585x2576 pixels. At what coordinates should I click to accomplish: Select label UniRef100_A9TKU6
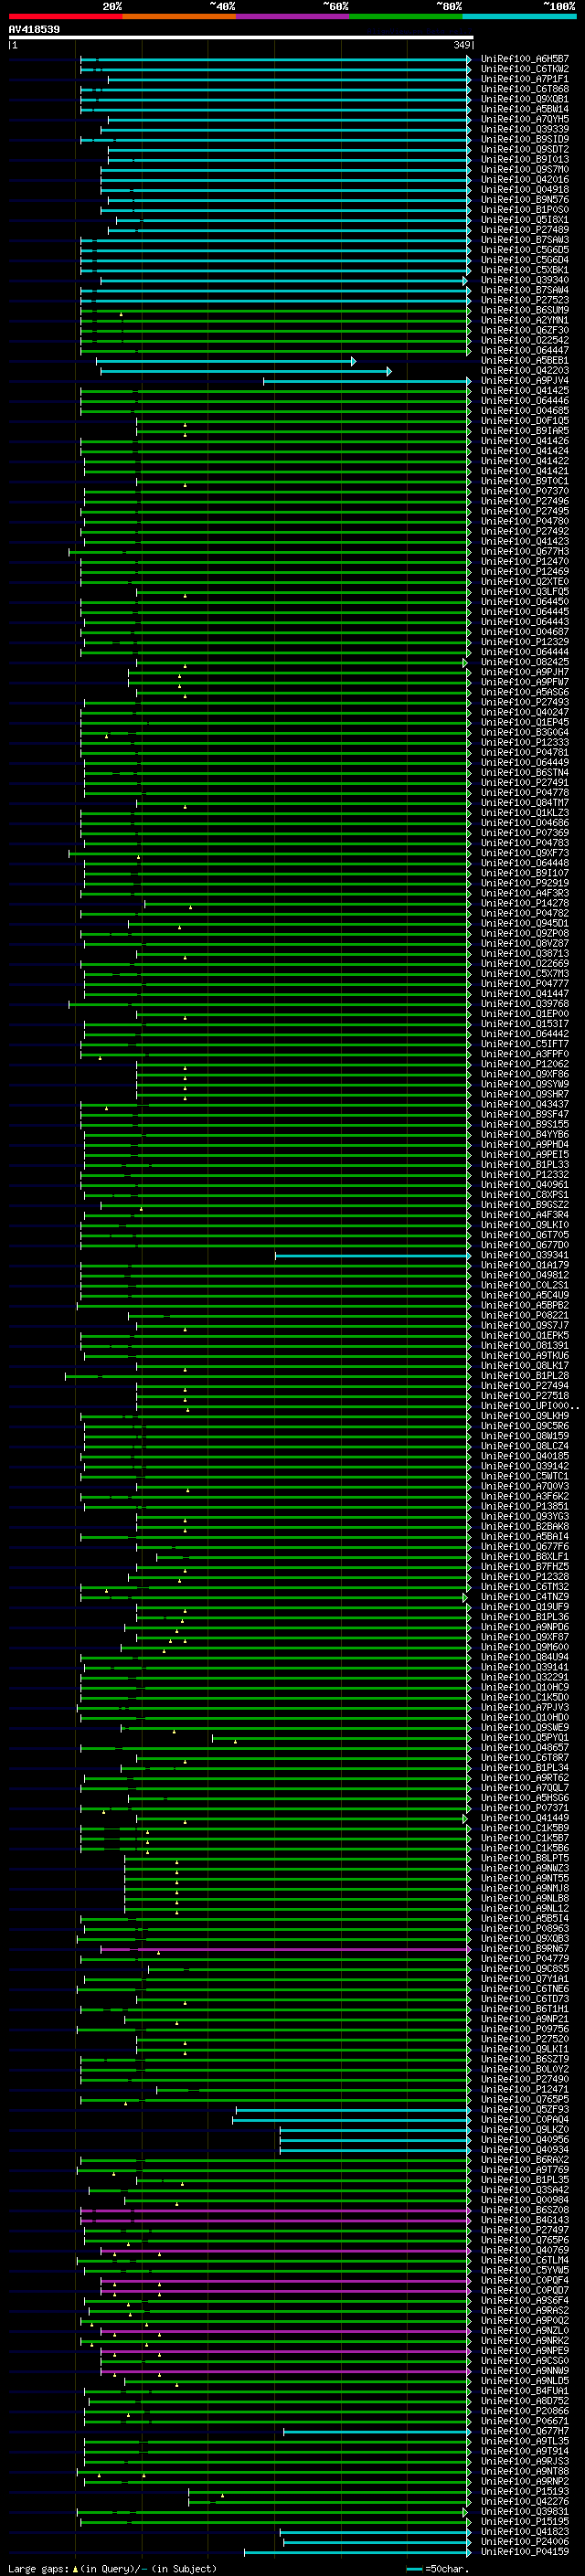524,1356
